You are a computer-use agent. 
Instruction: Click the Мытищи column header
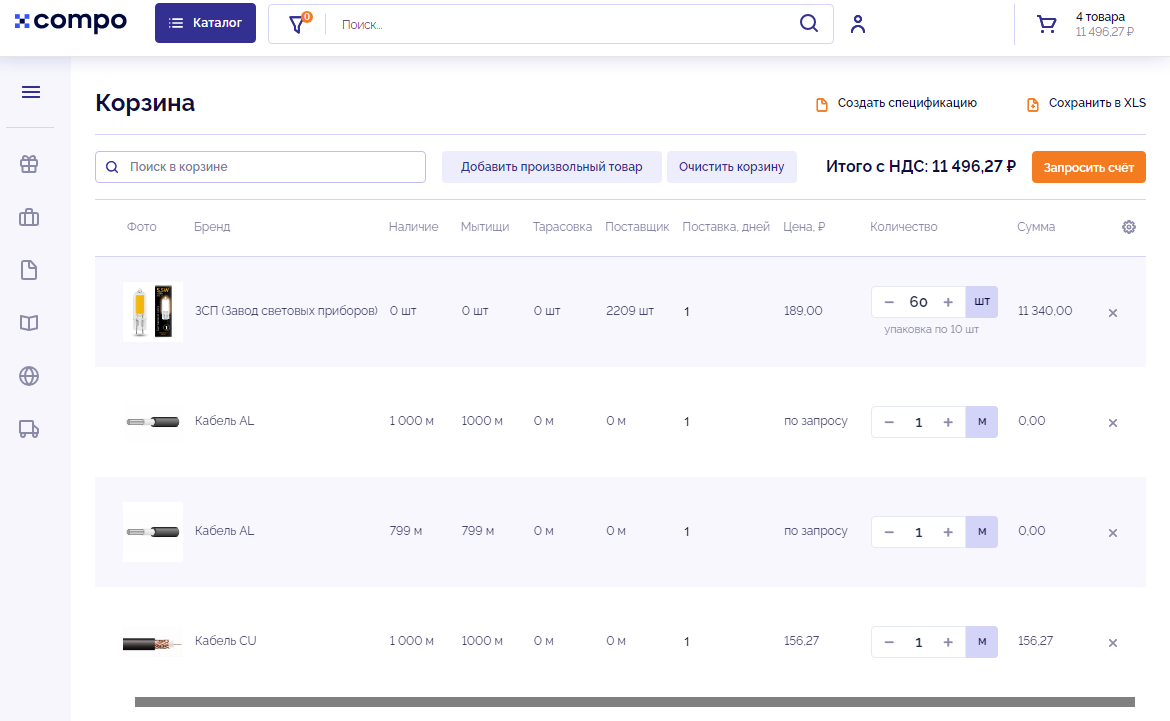tap(485, 227)
